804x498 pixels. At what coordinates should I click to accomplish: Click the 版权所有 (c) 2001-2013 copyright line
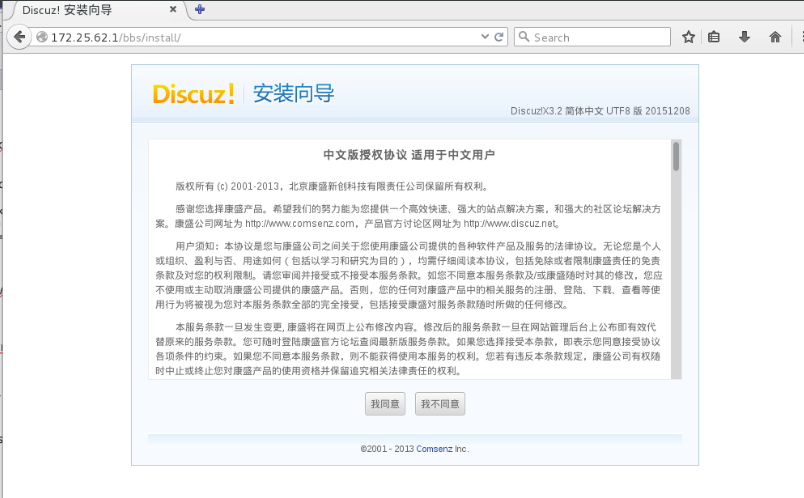[x=333, y=186]
